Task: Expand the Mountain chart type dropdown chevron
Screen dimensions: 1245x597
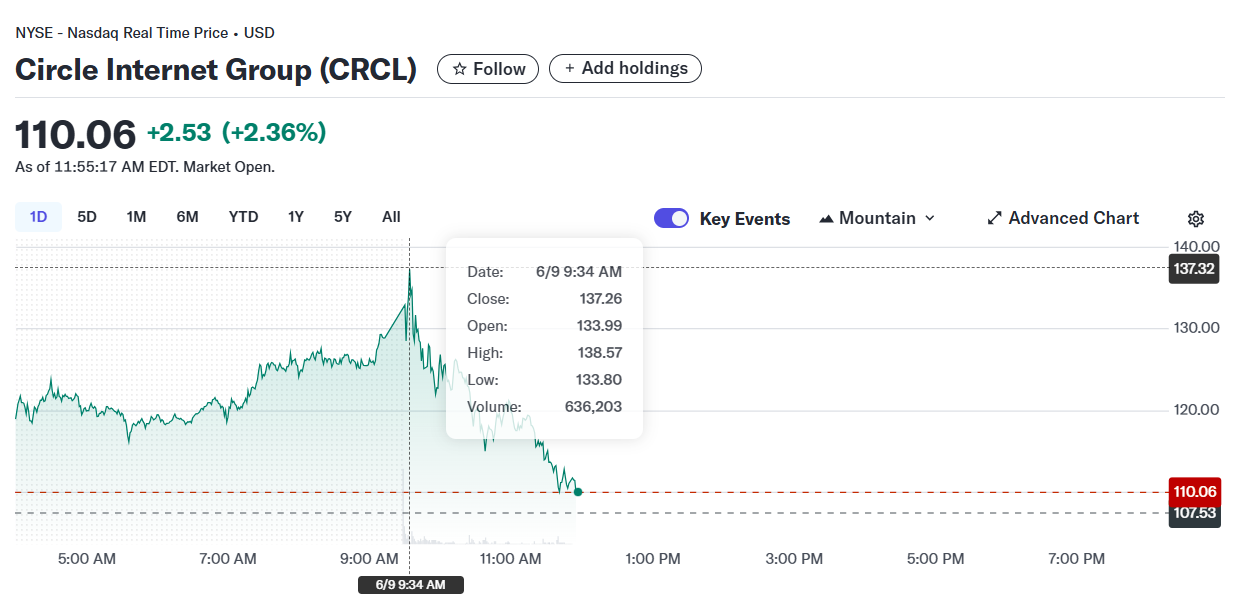Action: coord(930,218)
